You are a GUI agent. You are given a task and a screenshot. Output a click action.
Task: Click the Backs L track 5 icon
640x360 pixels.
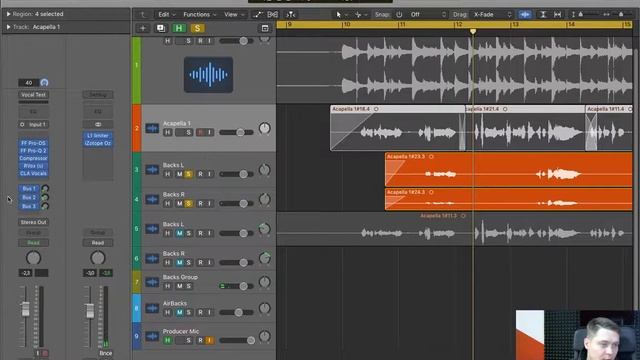(152, 229)
